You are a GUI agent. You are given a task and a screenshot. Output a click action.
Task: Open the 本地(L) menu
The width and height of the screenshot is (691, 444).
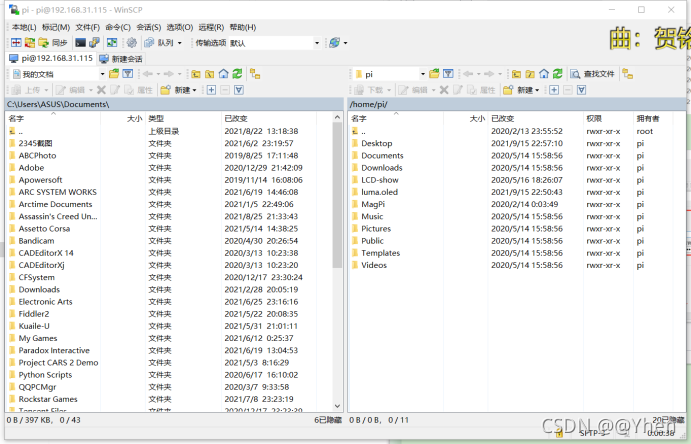pos(24,27)
